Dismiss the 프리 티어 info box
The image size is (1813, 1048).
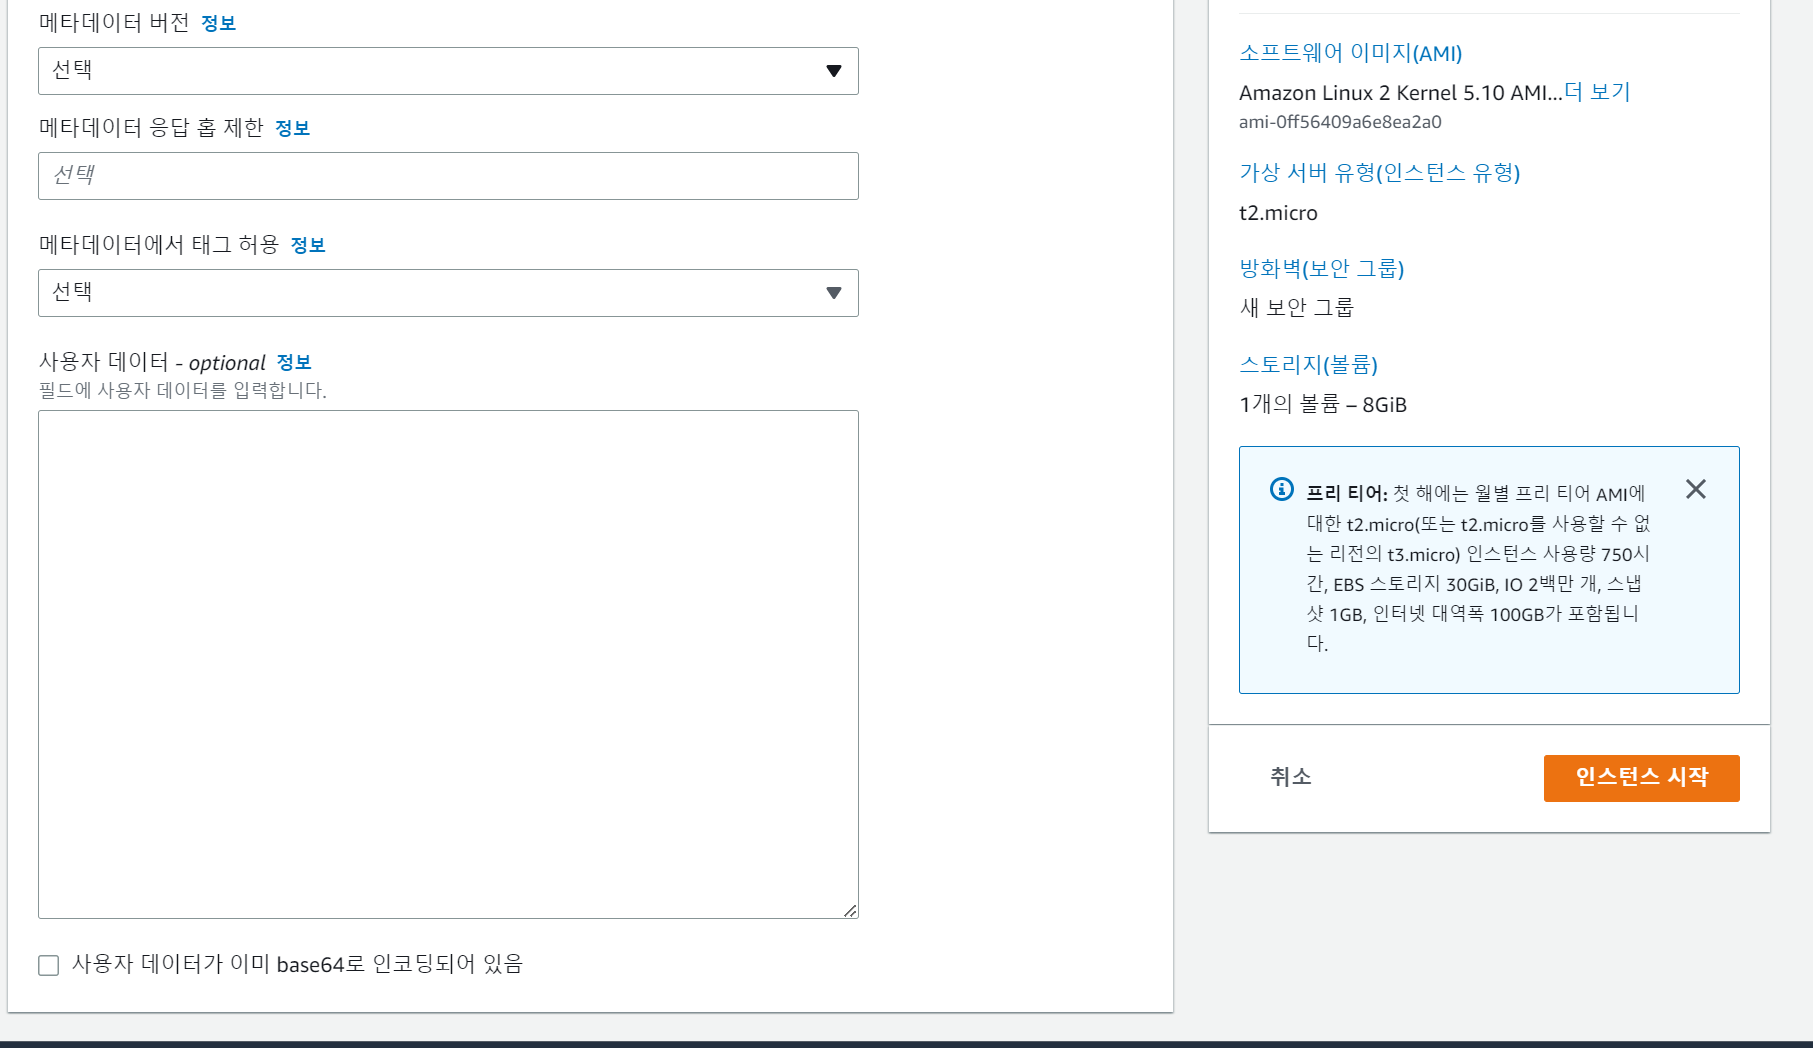pos(1696,489)
